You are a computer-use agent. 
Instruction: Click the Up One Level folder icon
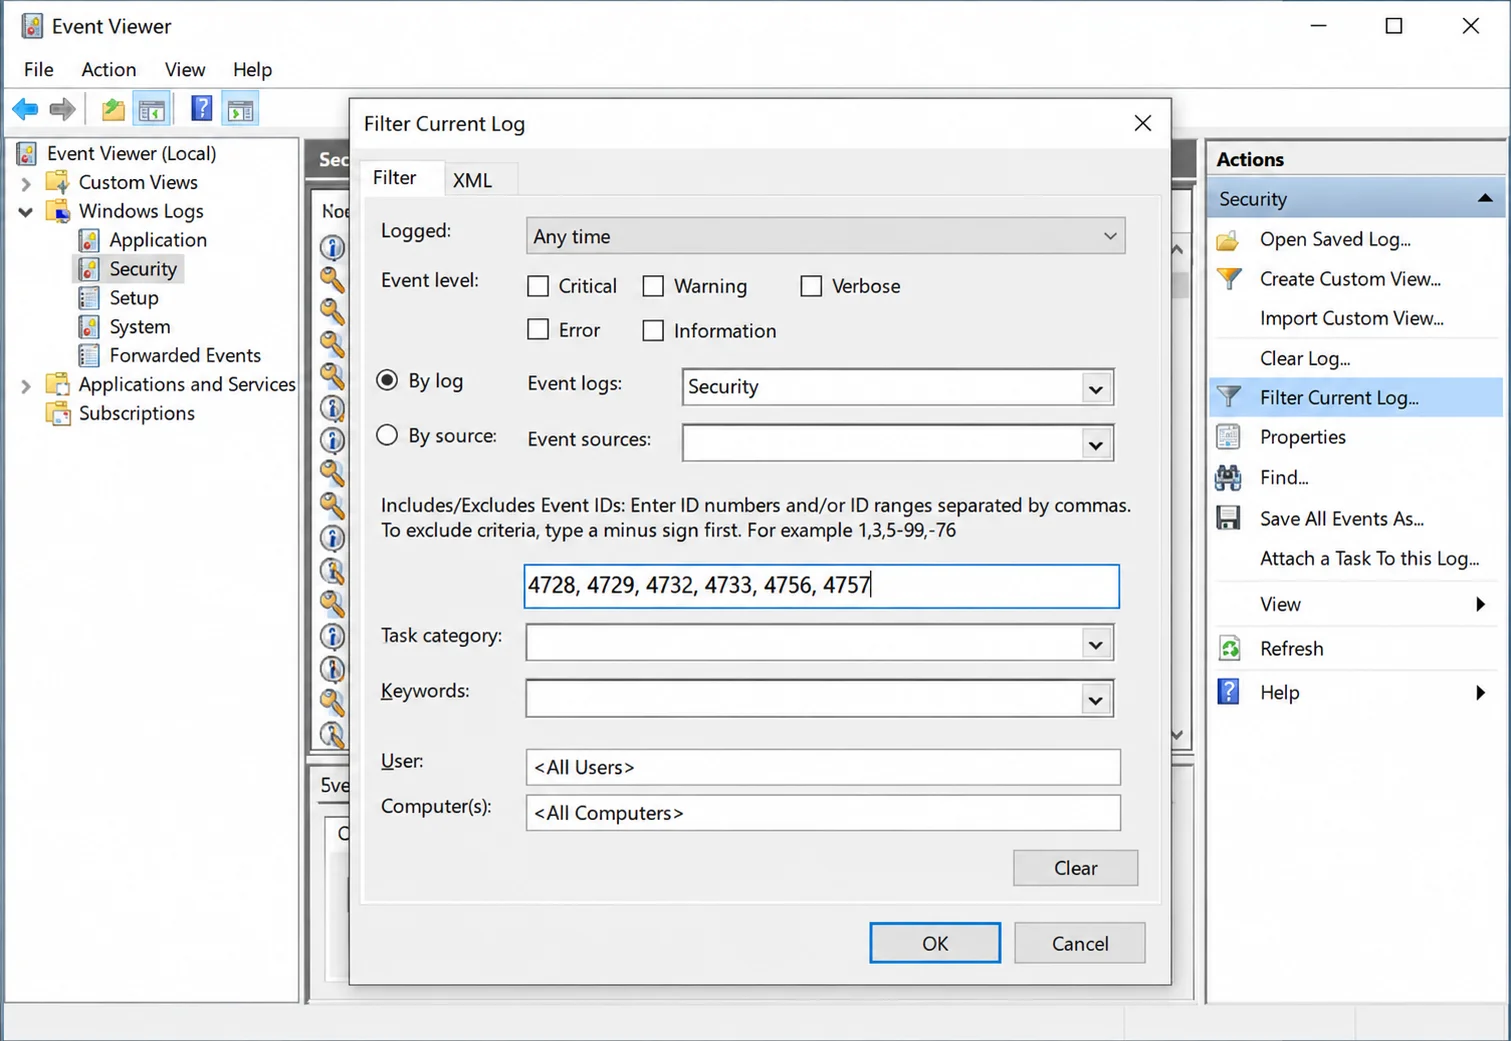coord(113,109)
